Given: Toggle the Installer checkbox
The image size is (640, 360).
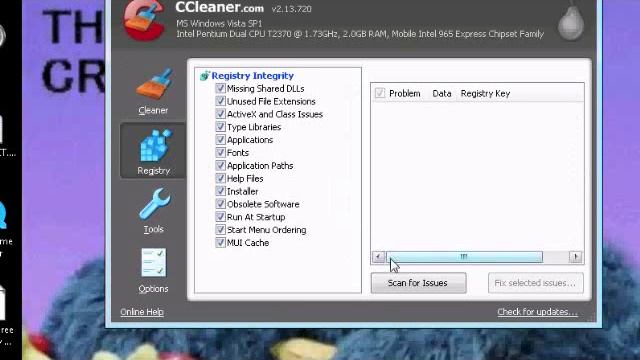Looking at the screenshot, I should pos(220,191).
